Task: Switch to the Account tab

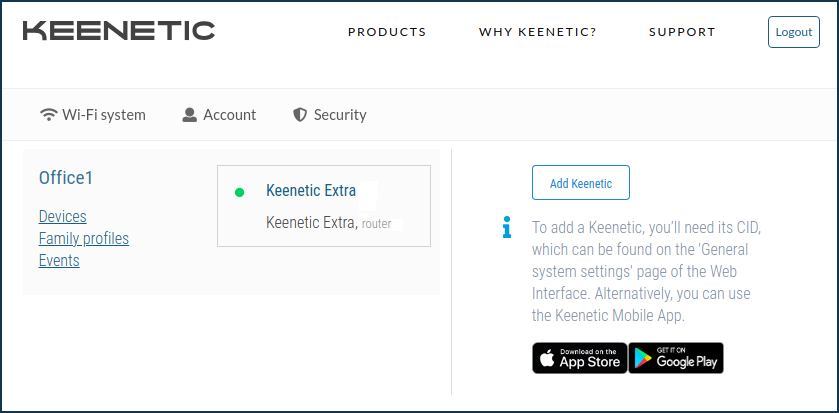Action: coord(219,114)
